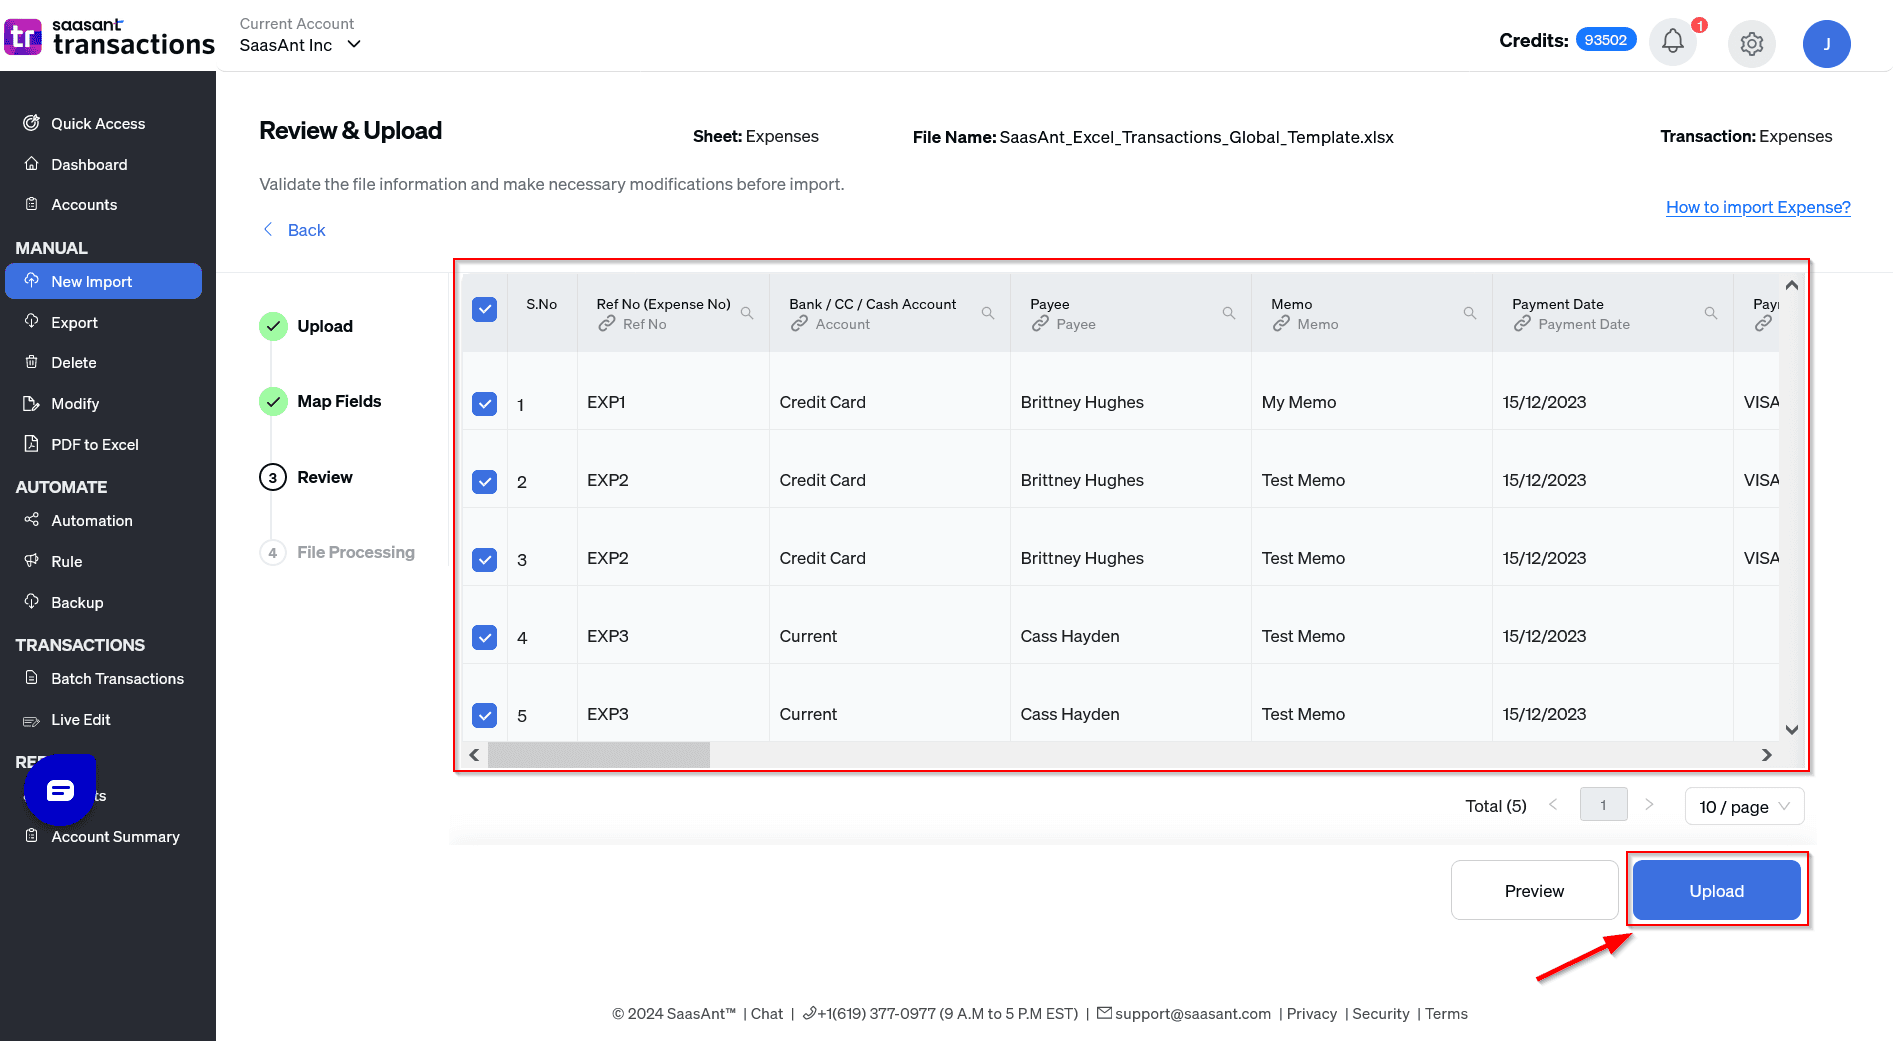The image size is (1893, 1041).
Task: Search the Bank / CC / Cash Account column
Action: 988,313
